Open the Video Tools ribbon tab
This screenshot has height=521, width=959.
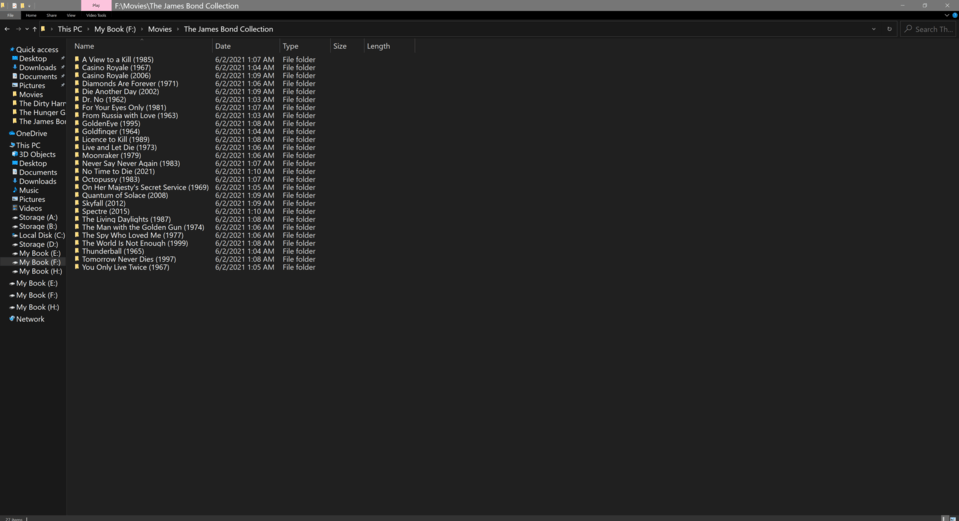(x=96, y=15)
